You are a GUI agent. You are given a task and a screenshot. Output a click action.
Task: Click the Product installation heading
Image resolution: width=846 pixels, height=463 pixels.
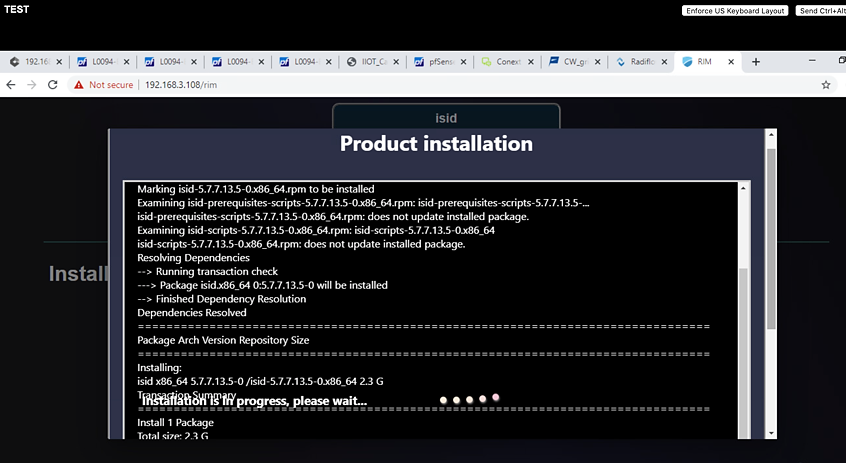436,144
